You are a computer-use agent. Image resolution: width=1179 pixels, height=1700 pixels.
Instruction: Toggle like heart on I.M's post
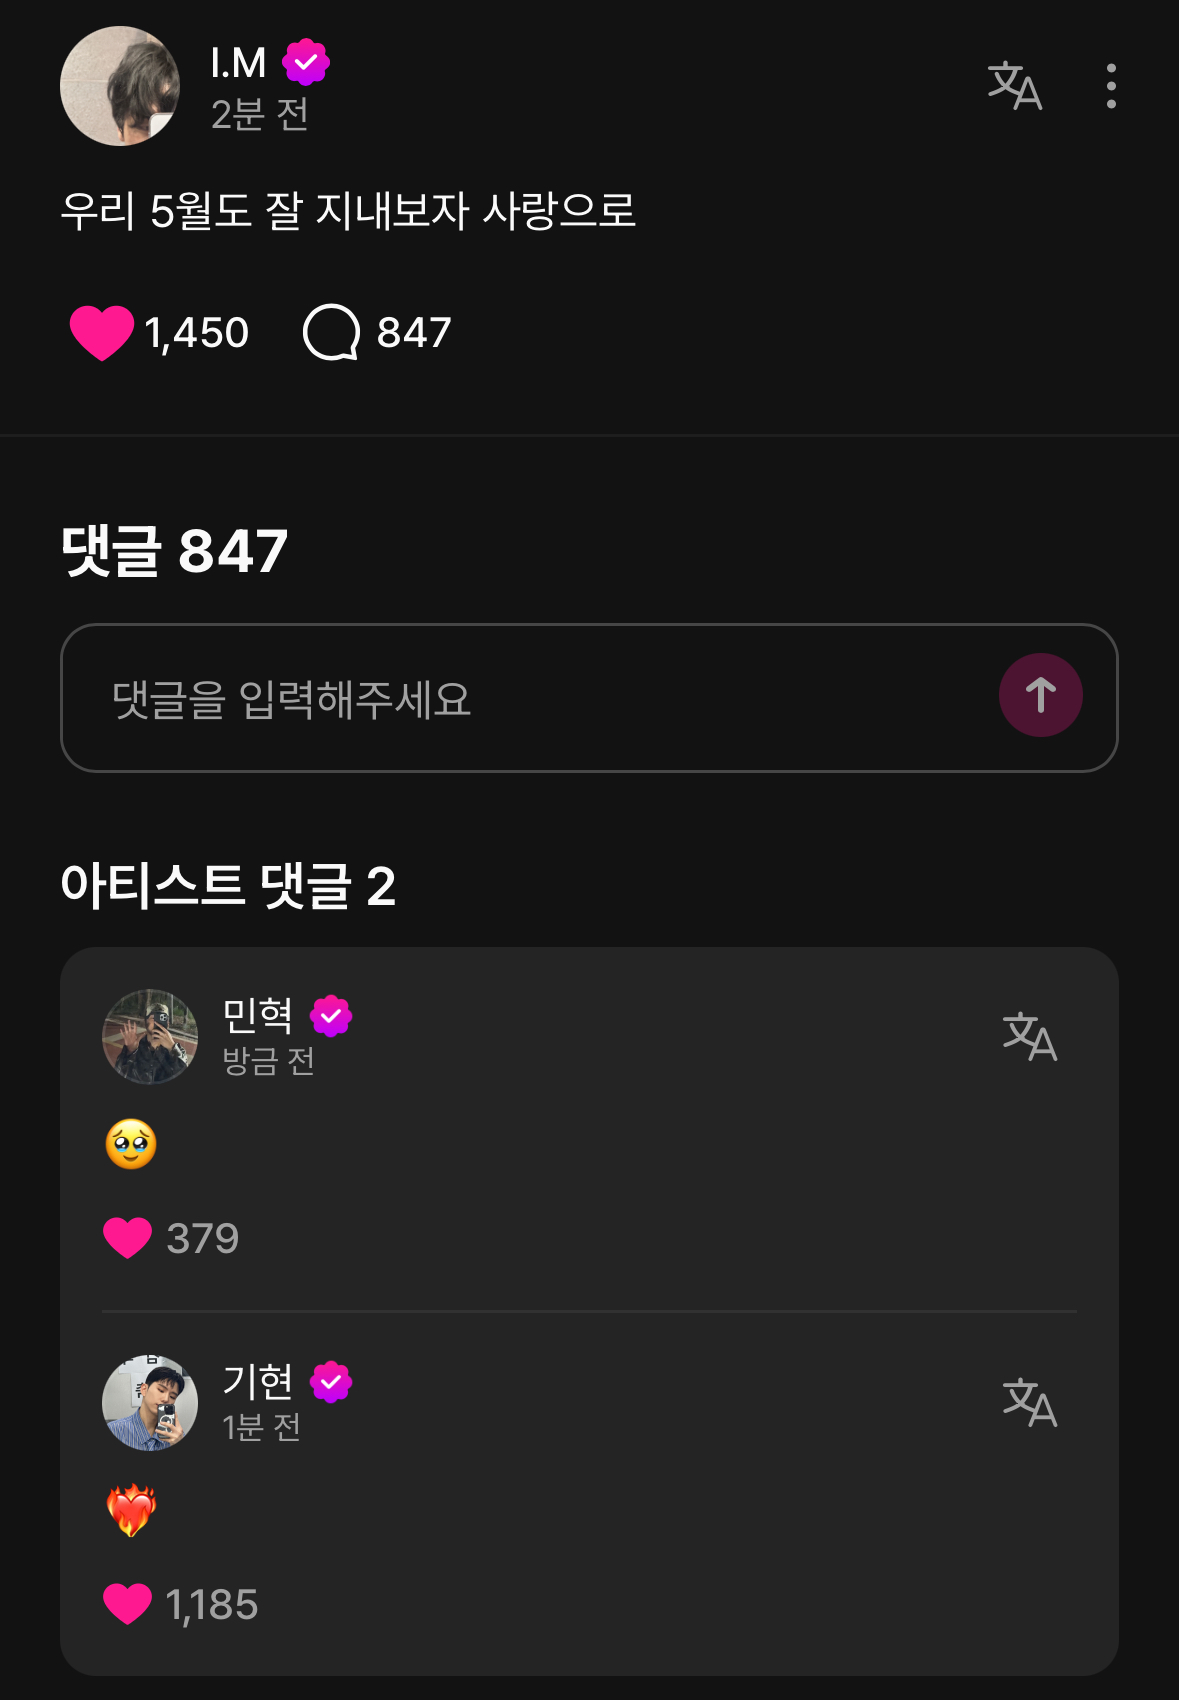[101, 332]
